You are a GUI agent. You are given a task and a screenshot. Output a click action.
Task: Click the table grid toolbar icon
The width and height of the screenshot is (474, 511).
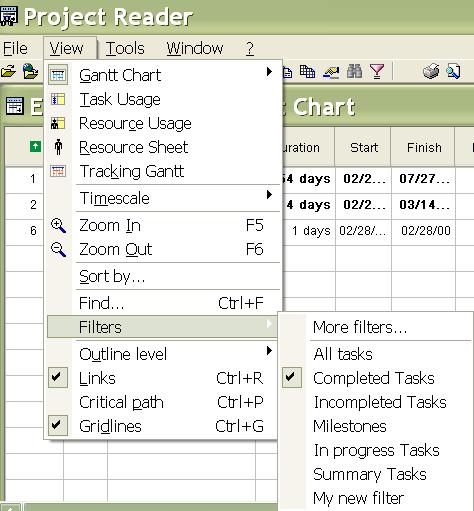[x=307, y=71]
